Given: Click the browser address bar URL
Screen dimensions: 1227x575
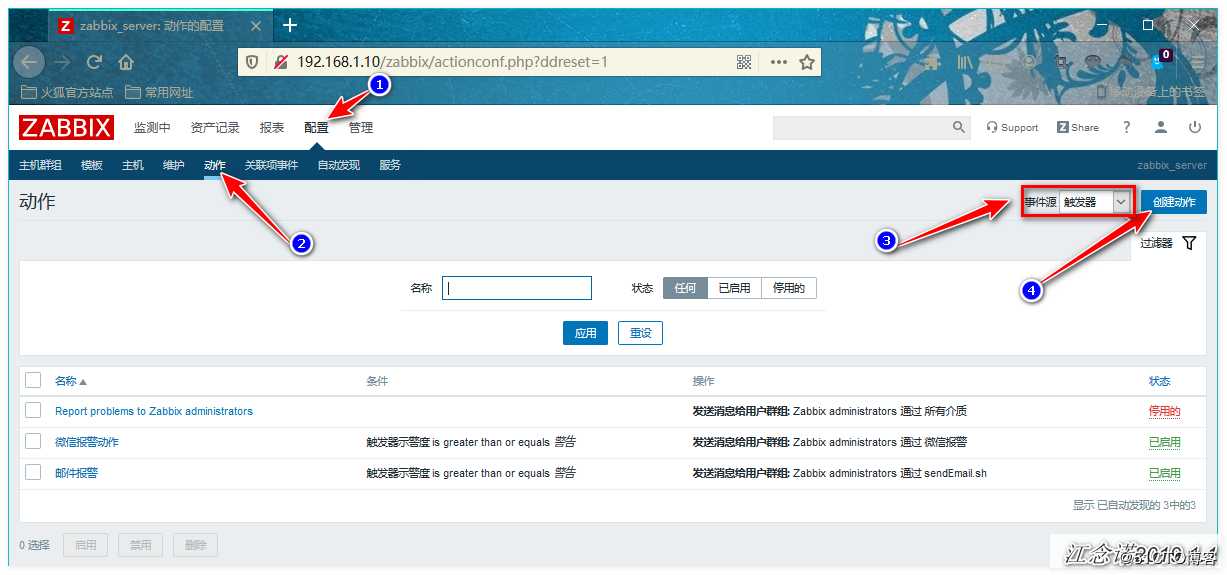Looking at the screenshot, I should (x=452, y=62).
